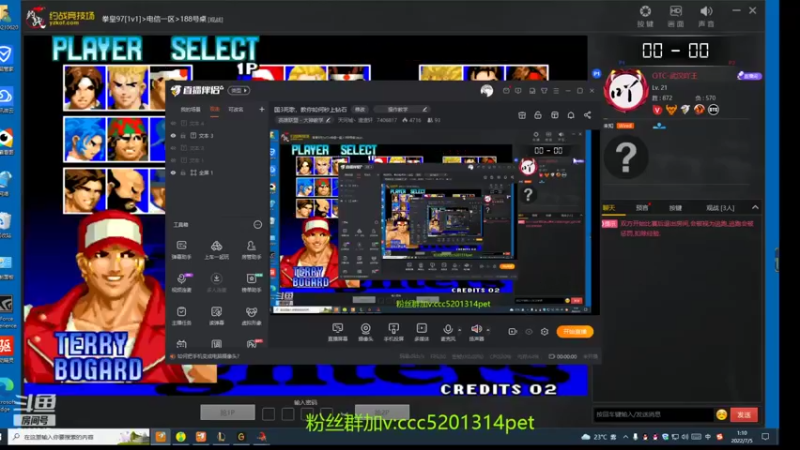Click the lock icon in streaming app header
800x450 pixels.
(538, 115)
